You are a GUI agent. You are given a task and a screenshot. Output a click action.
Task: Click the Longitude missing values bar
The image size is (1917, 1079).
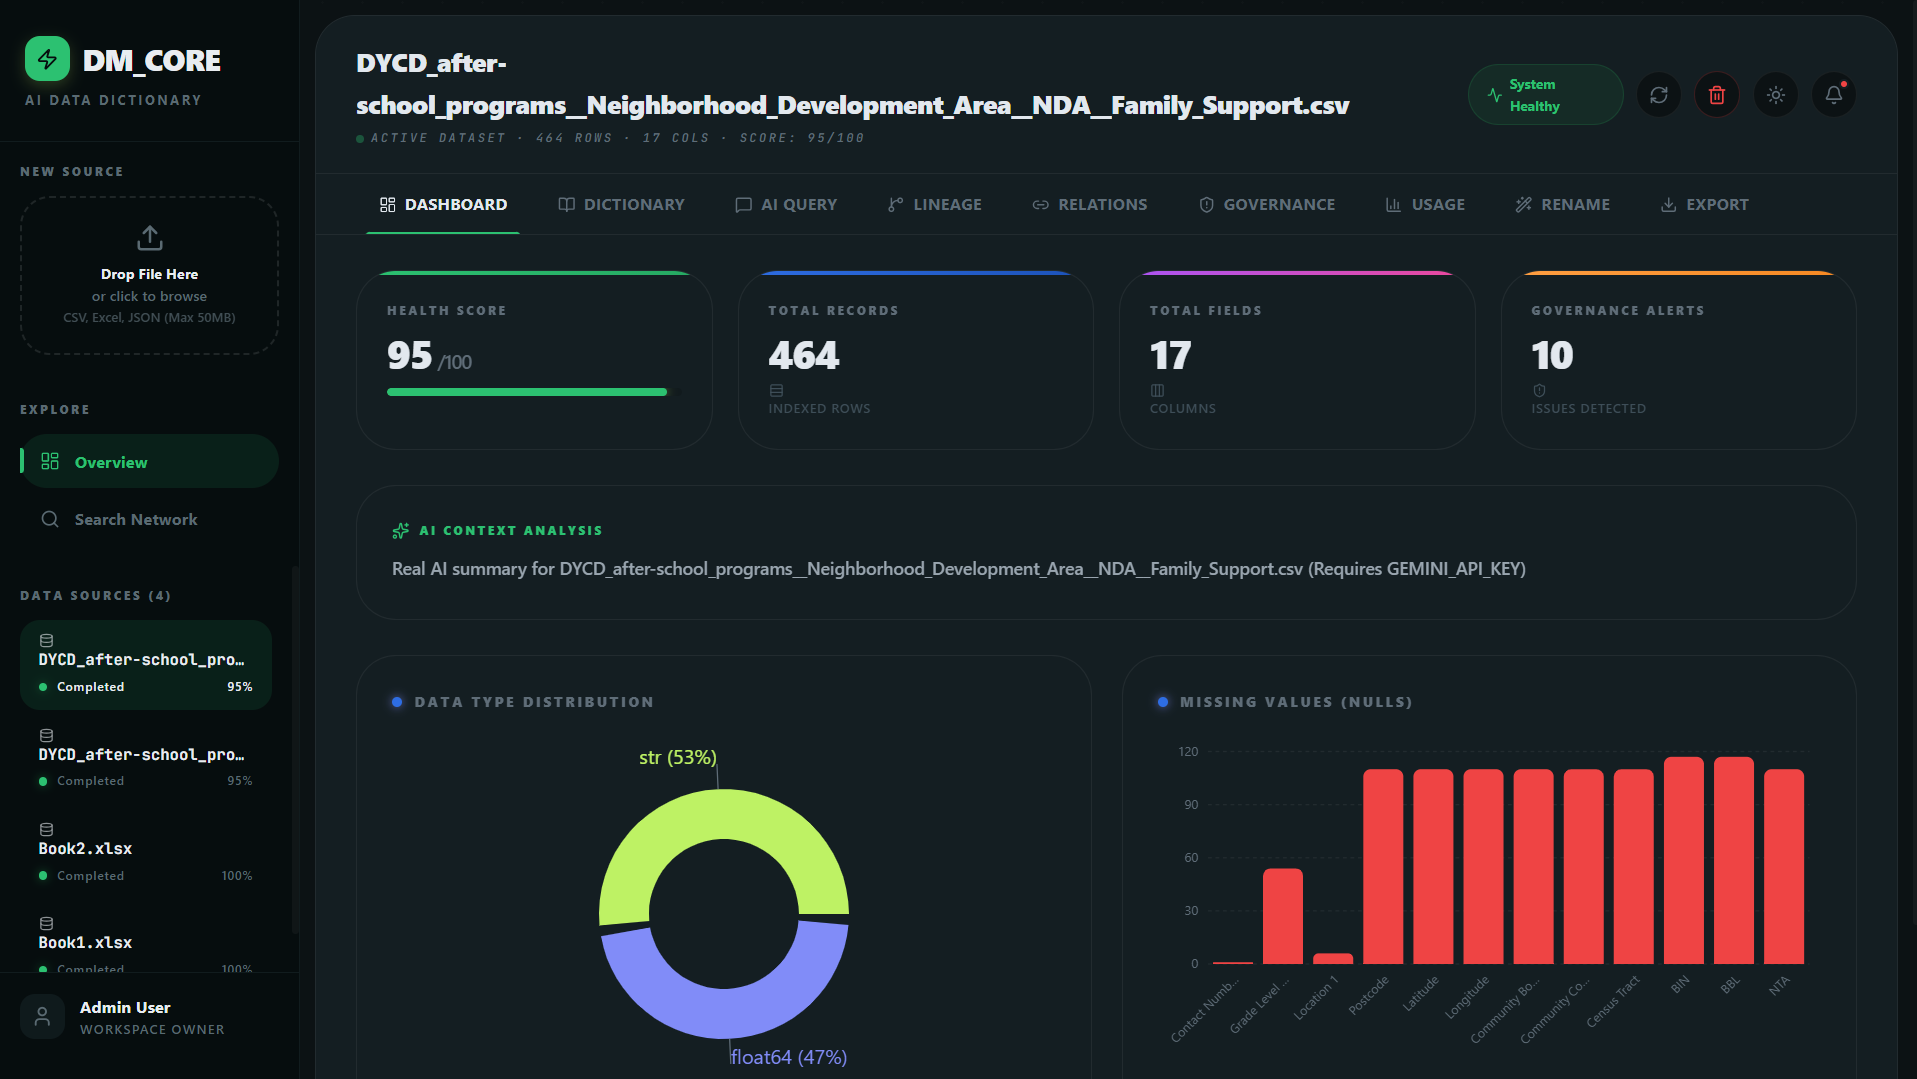coord(1483,866)
